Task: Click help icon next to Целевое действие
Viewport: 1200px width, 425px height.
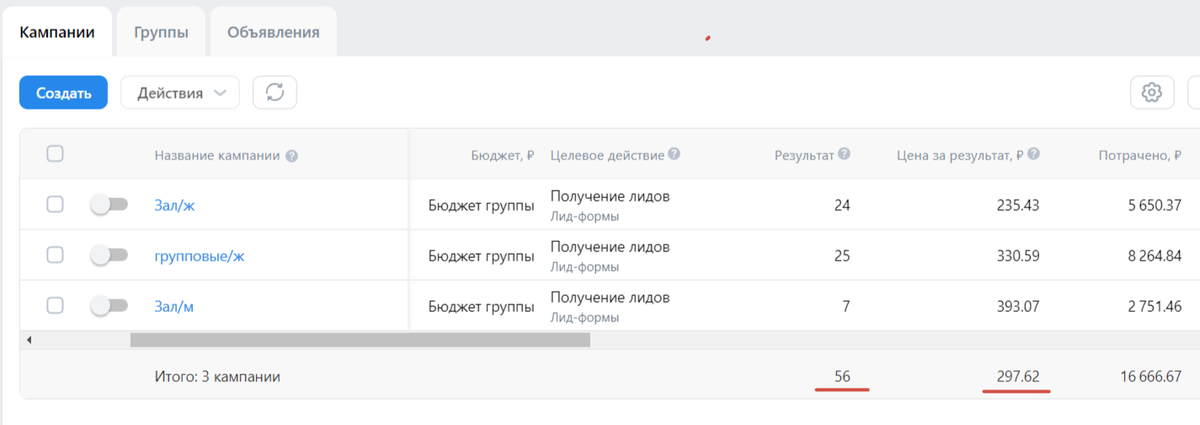Action: (x=674, y=155)
